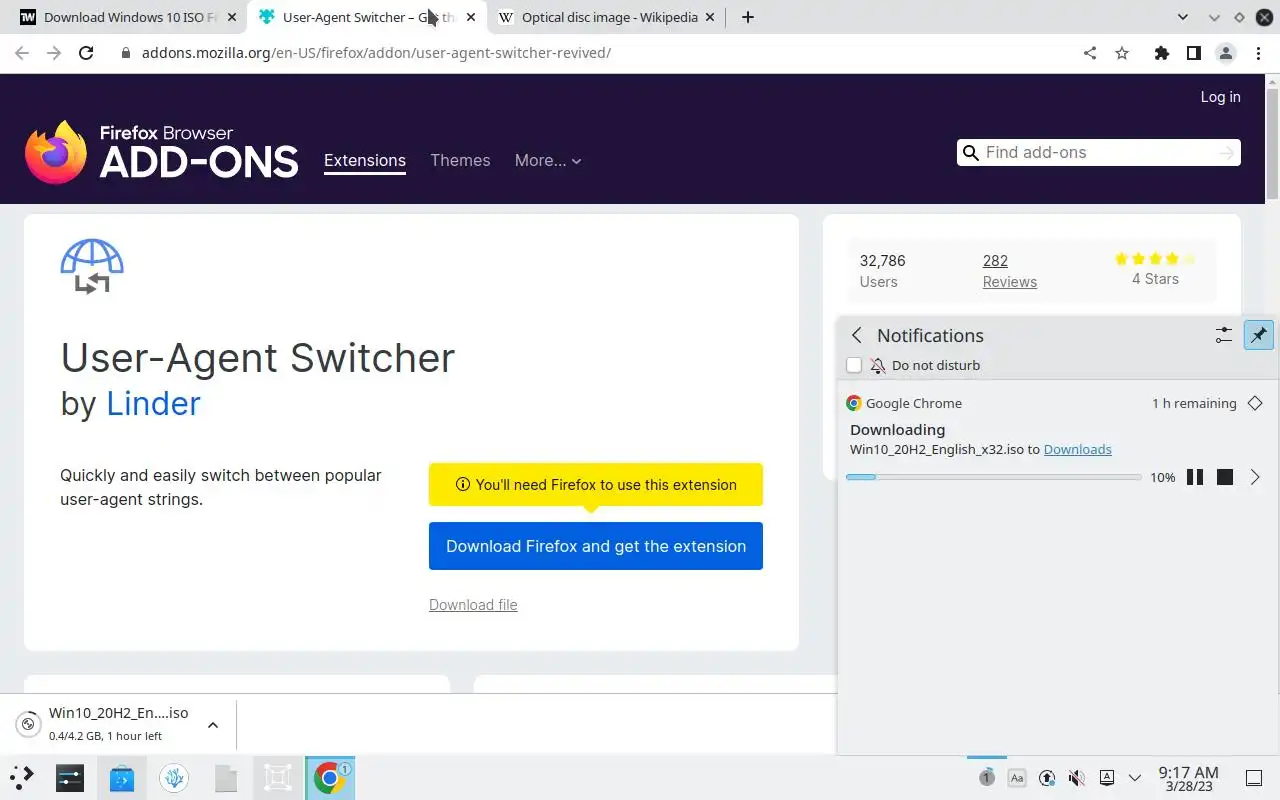This screenshot has height=800, width=1280.
Task: Open System Settings from the taskbar
Action: click(70, 777)
